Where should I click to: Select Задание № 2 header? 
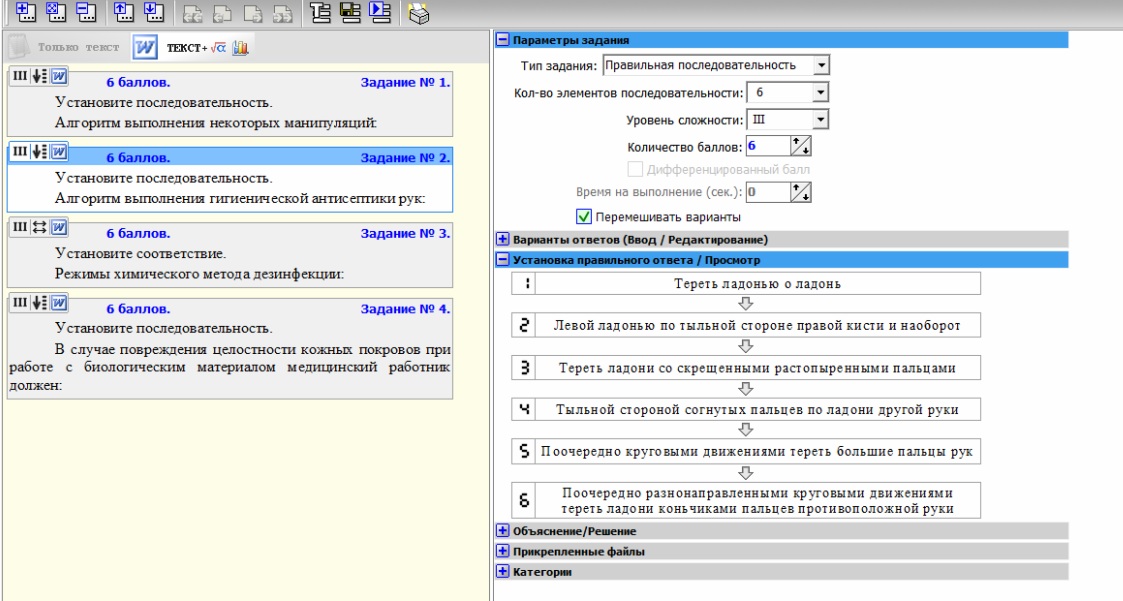pyautogui.click(x=230, y=157)
